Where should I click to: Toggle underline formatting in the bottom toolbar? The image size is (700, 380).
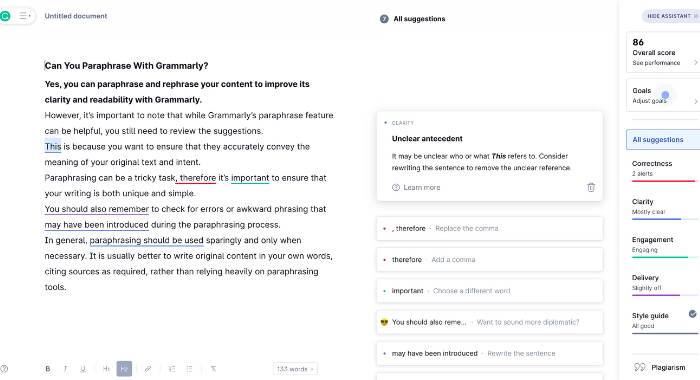tap(83, 369)
